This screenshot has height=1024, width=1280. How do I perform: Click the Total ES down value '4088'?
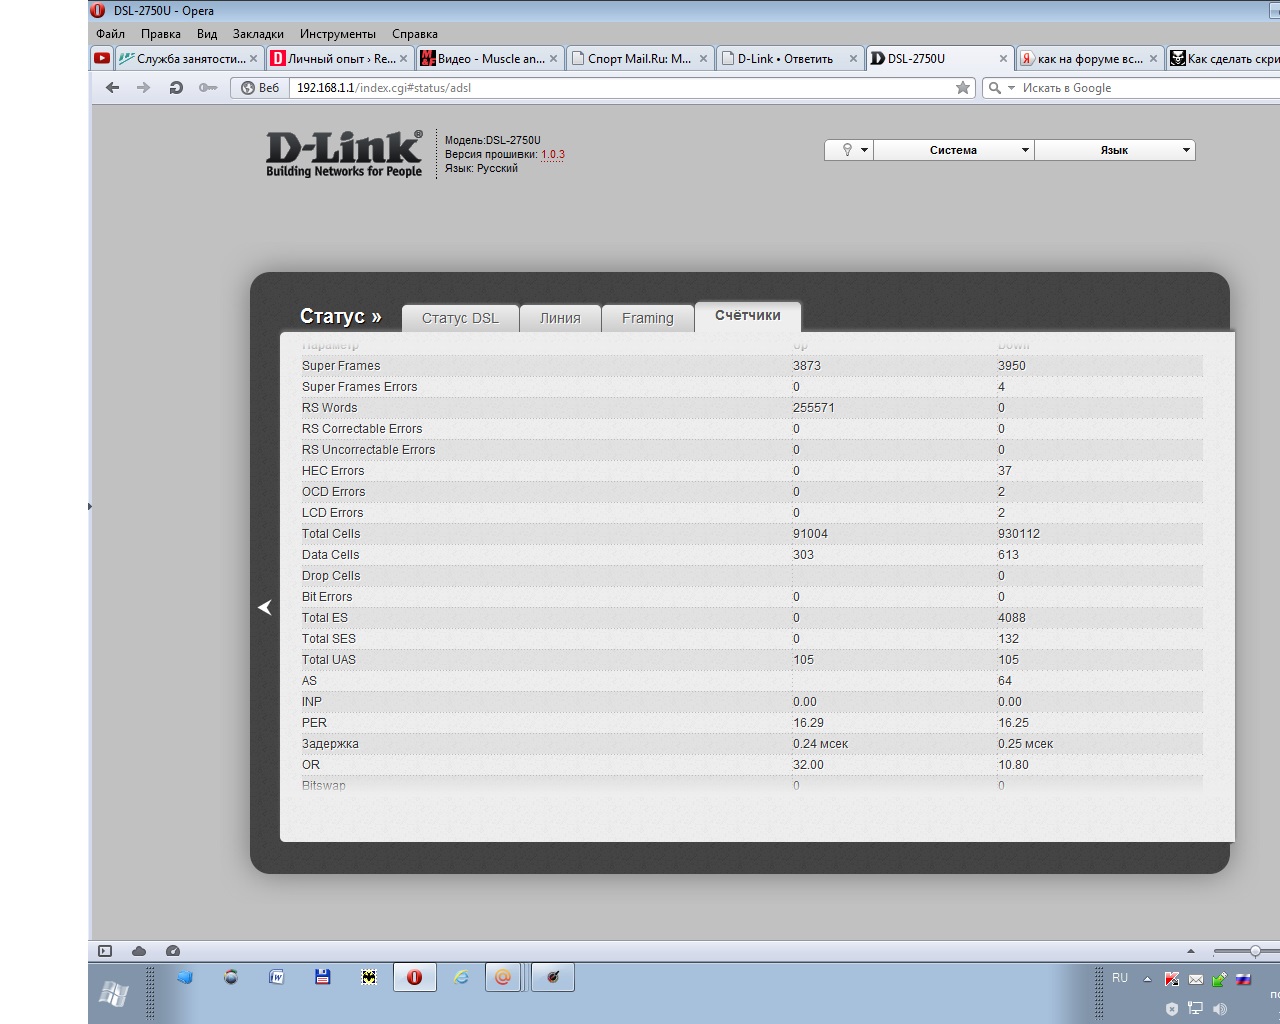[x=1012, y=618]
